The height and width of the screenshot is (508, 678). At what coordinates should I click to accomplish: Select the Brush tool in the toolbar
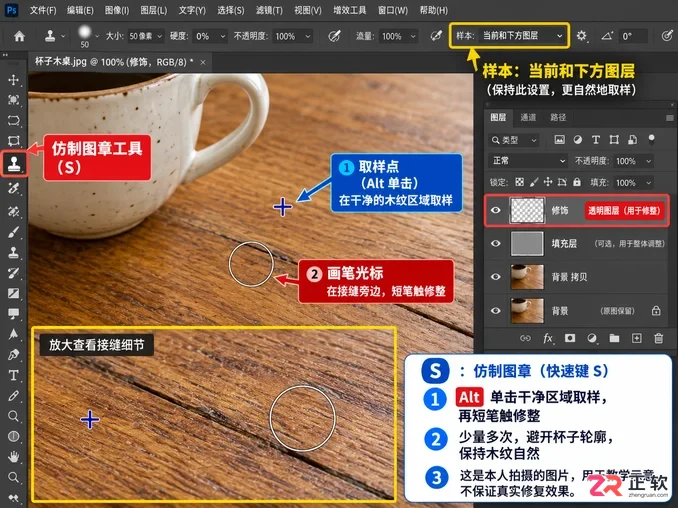click(13, 233)
